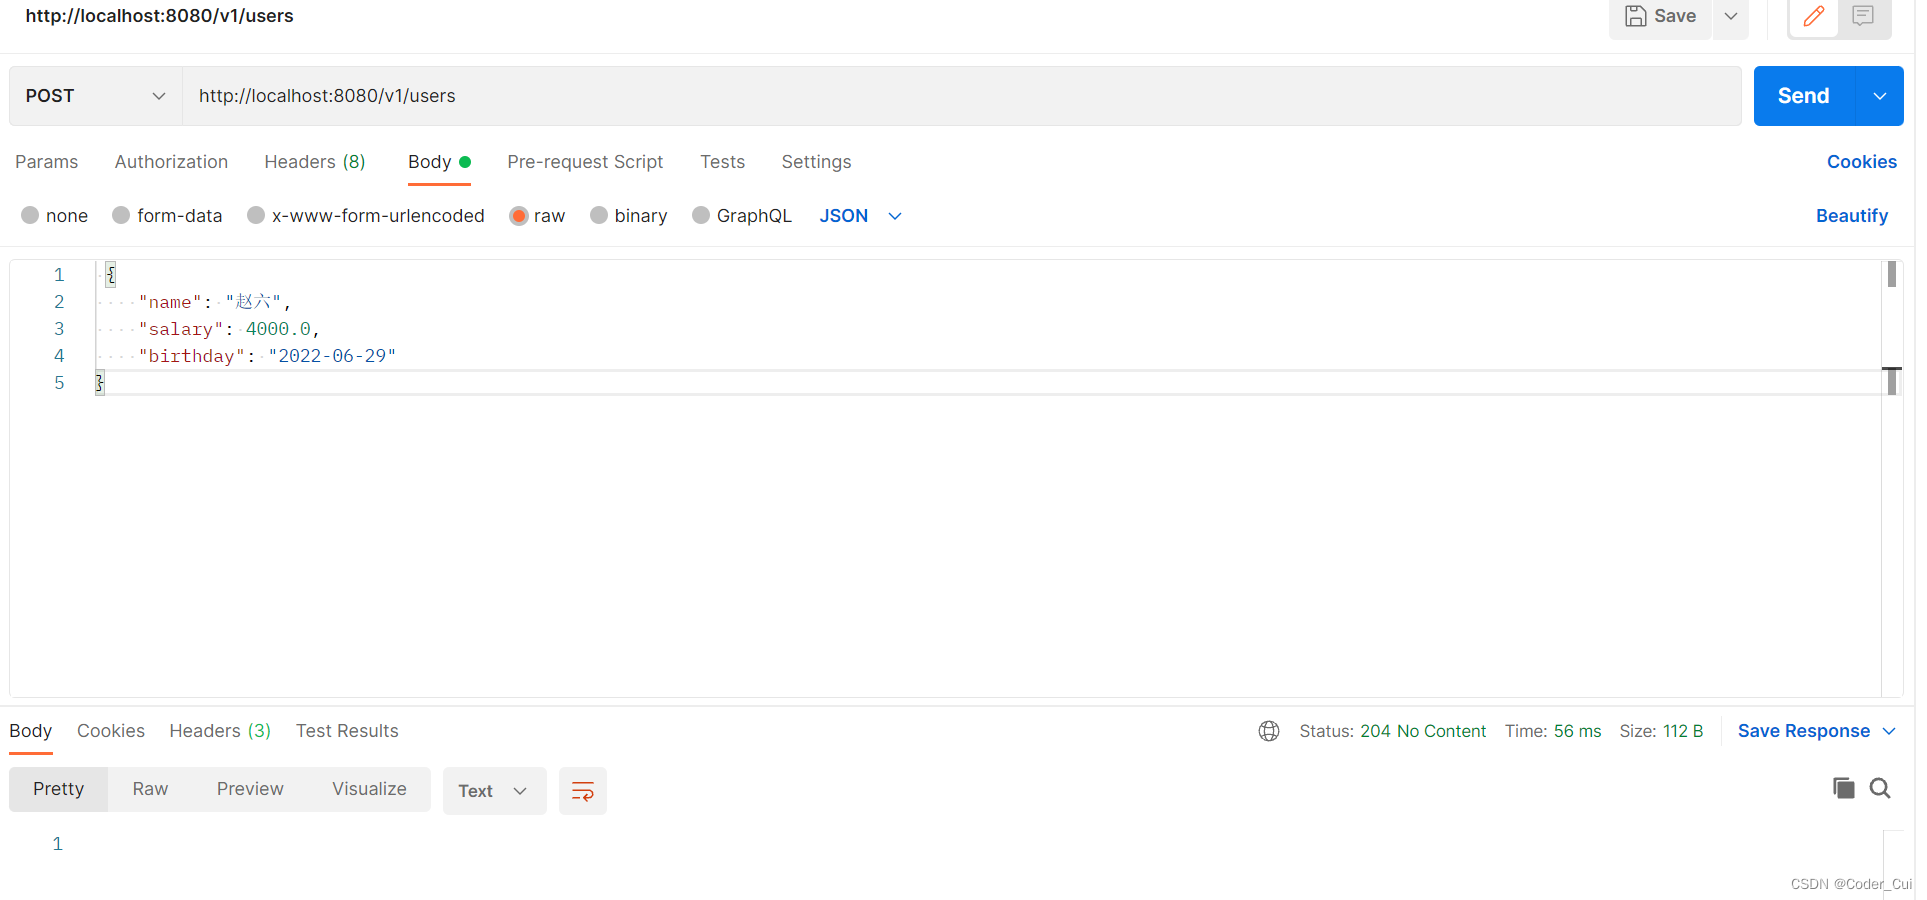Click the Save button

1662,16
